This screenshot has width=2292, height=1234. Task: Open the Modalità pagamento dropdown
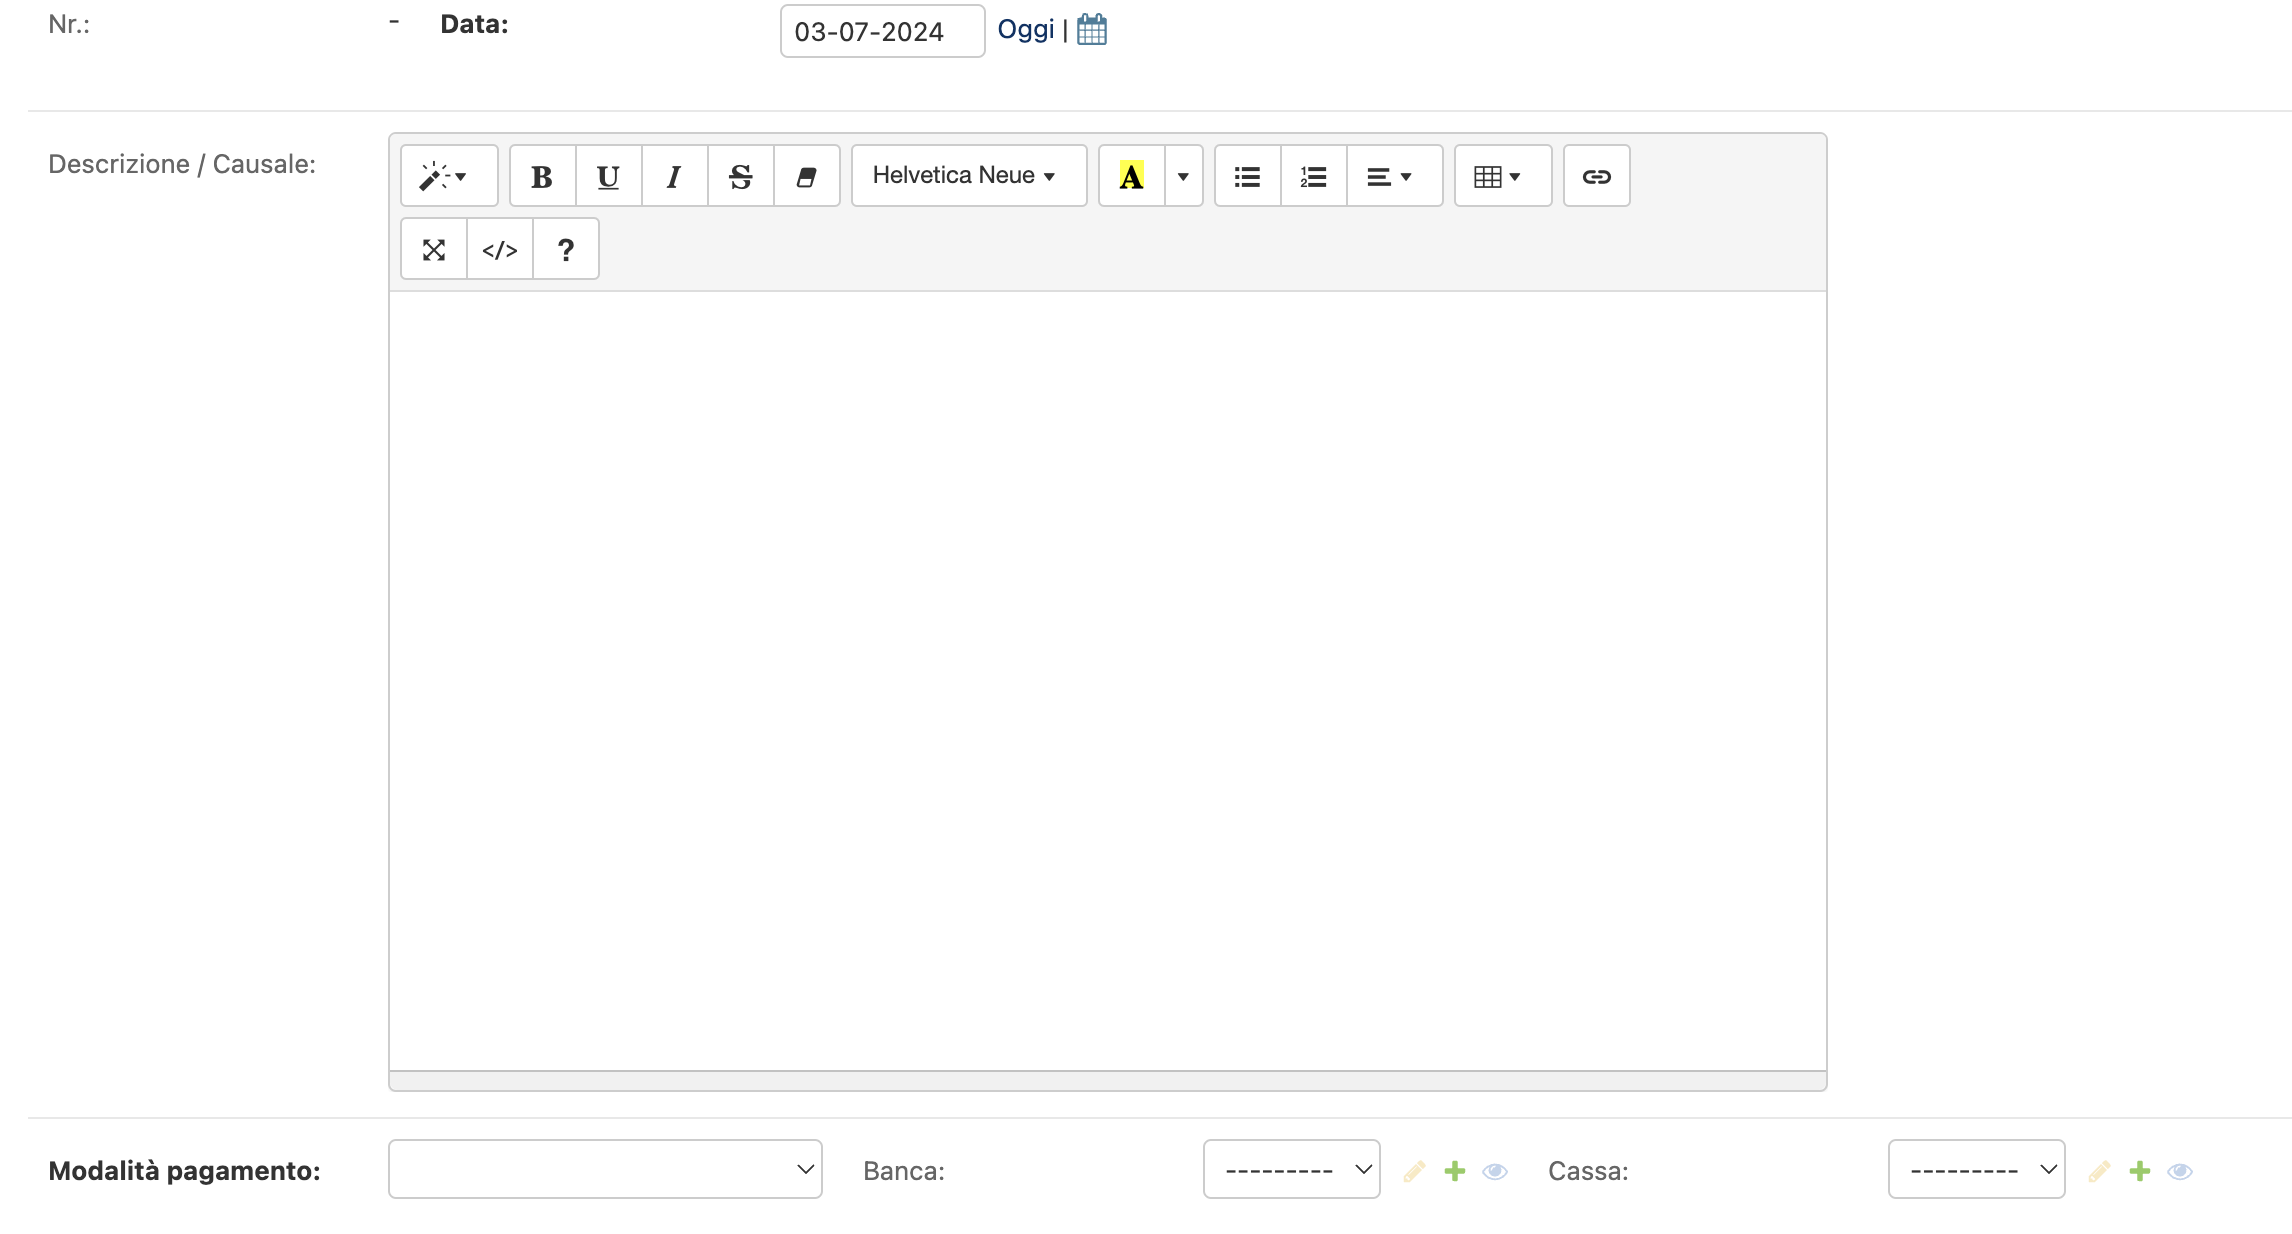[x=605, y=1169]
